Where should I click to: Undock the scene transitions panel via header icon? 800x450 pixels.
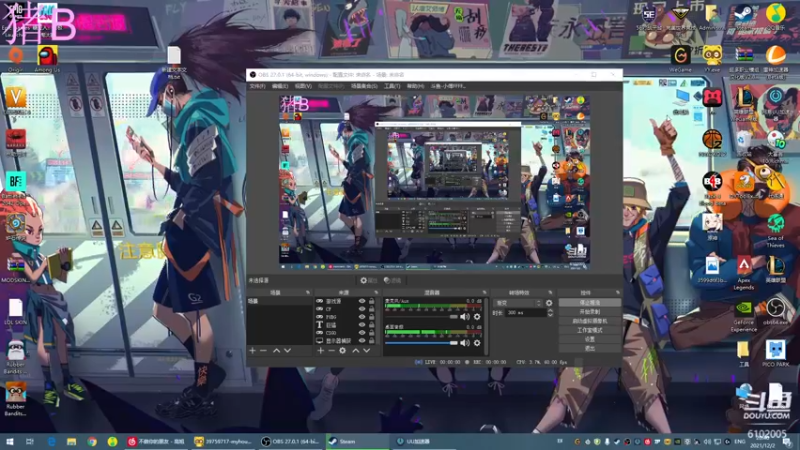(x=550, y=292)
